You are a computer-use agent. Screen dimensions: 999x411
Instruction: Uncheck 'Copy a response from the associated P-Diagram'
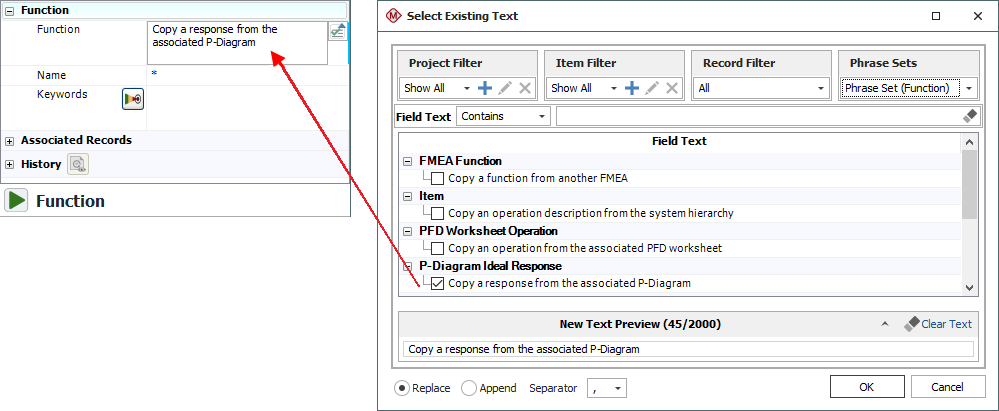pyautogui.click(x=437, y=283)
